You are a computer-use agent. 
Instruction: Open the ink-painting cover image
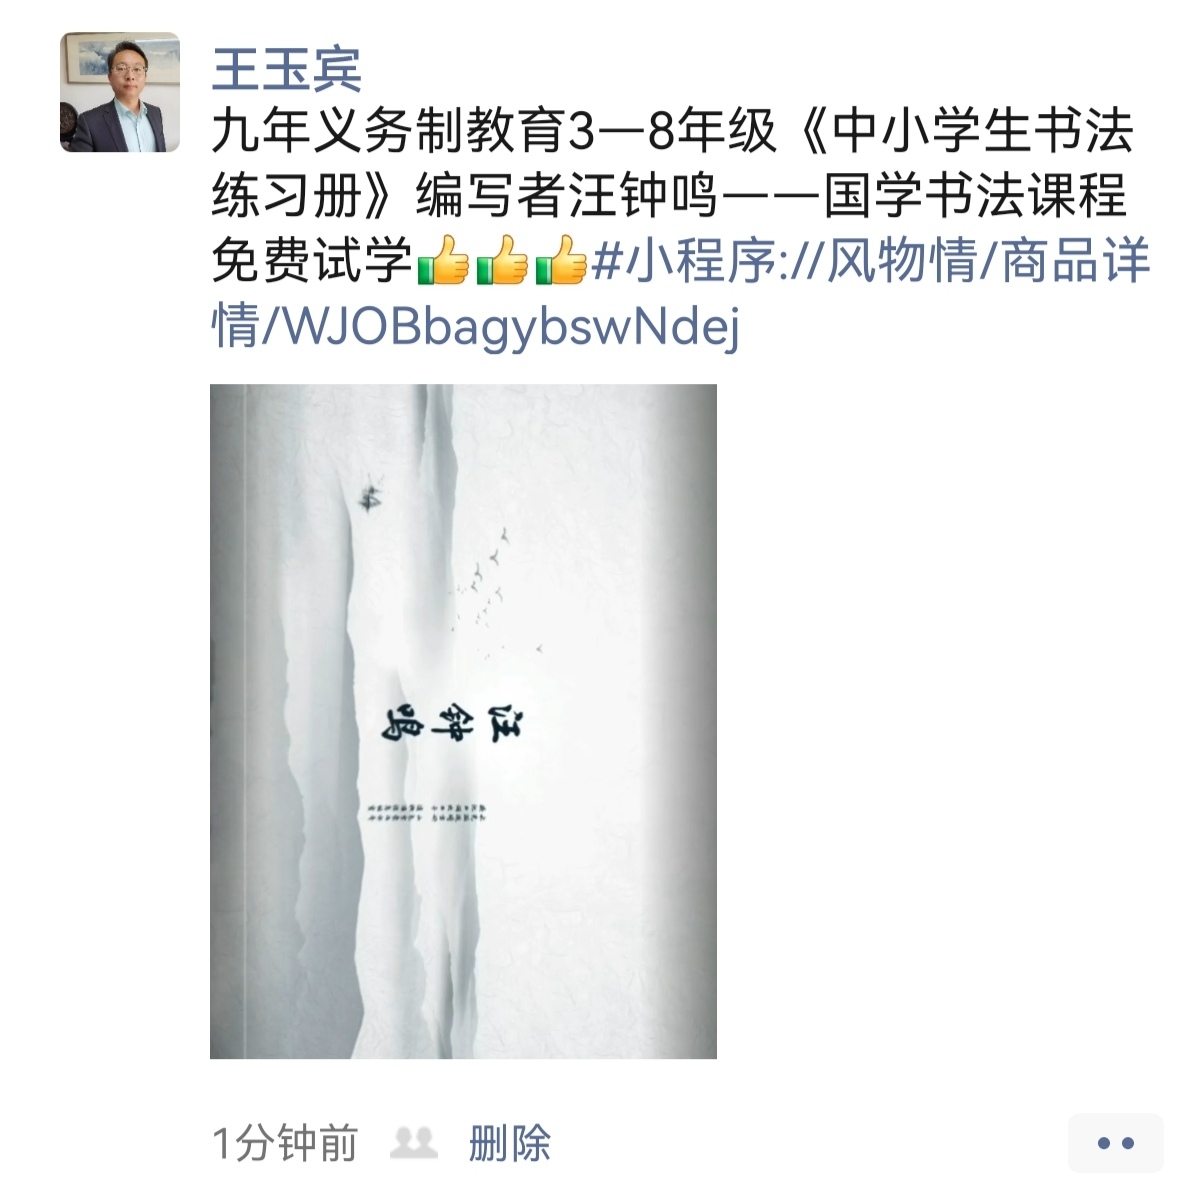pyautogui.click(x=463, y=721)
